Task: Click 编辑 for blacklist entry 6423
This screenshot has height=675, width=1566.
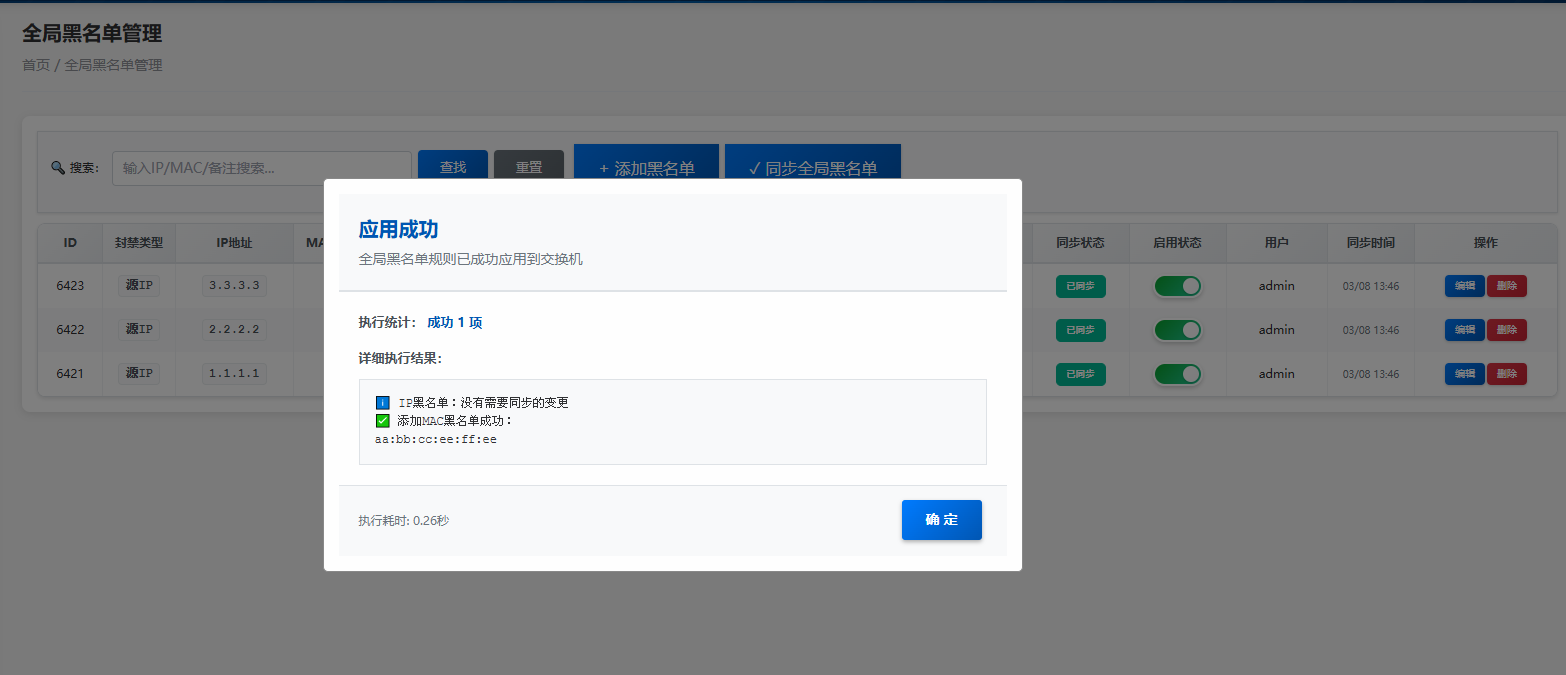Action: coord(1464,285)
